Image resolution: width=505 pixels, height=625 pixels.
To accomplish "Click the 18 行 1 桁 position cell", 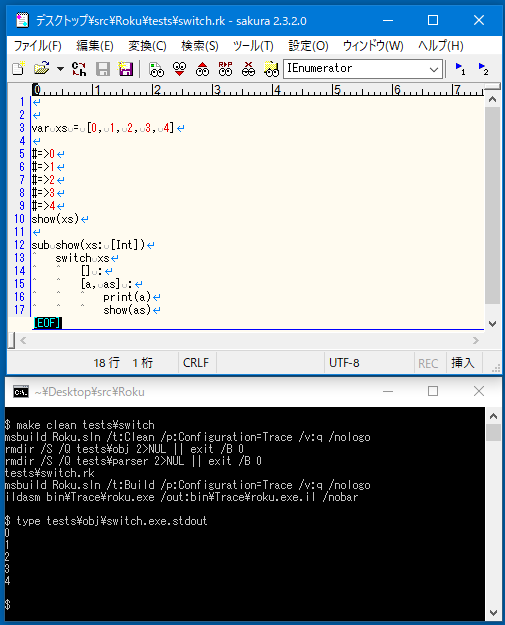I will pos(123,363).
